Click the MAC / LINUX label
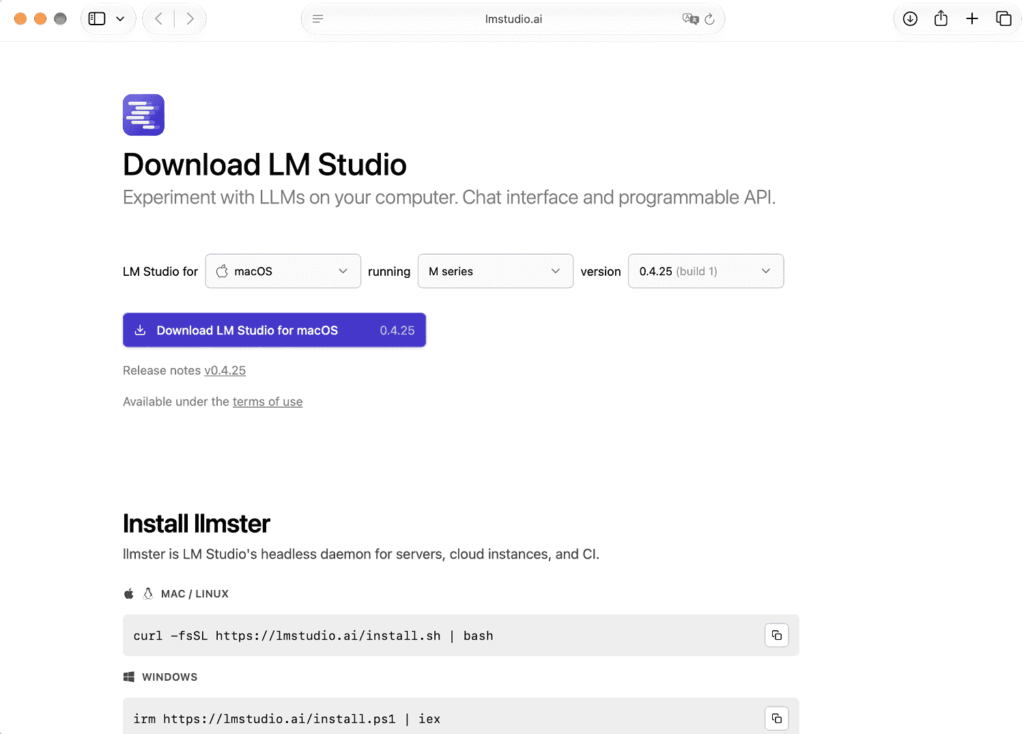The height and width of the screenshot is (734, 1024). (x=195, y=594)
